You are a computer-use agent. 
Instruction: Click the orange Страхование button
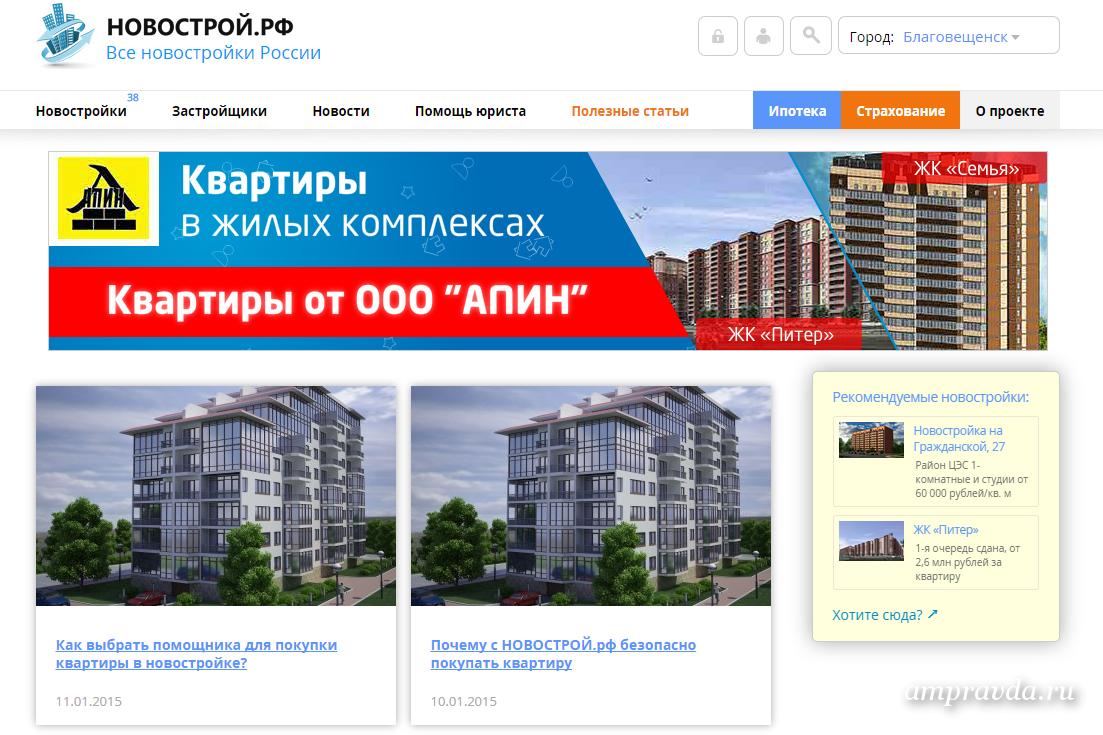900,111
